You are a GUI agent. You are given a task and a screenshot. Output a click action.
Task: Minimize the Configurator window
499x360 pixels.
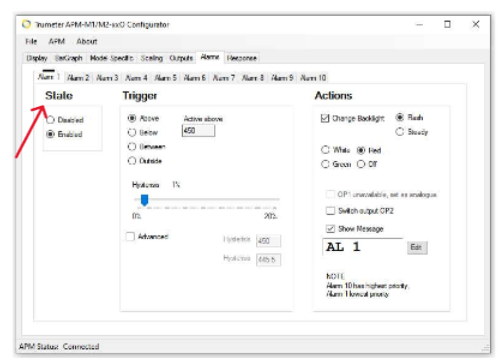tap(419, 24)
